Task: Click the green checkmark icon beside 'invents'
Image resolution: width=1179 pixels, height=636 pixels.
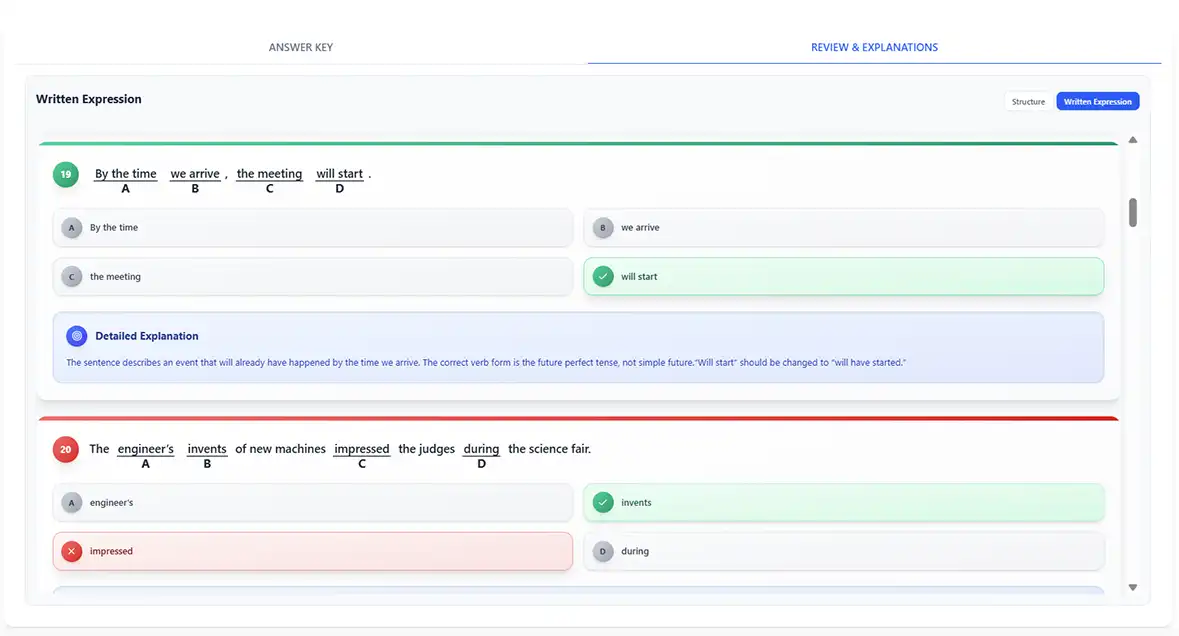Action: click(x=603, y=503)
